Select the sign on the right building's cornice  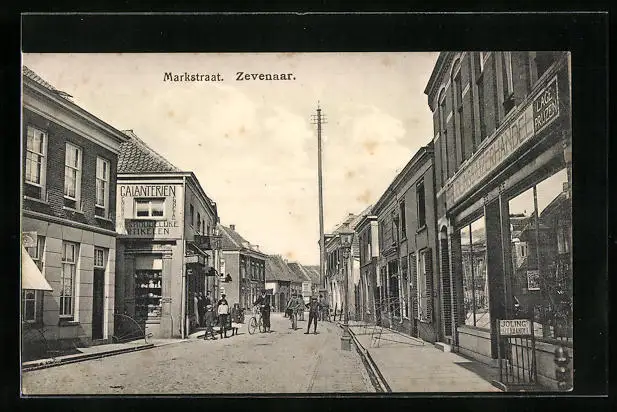coord(545,106)
